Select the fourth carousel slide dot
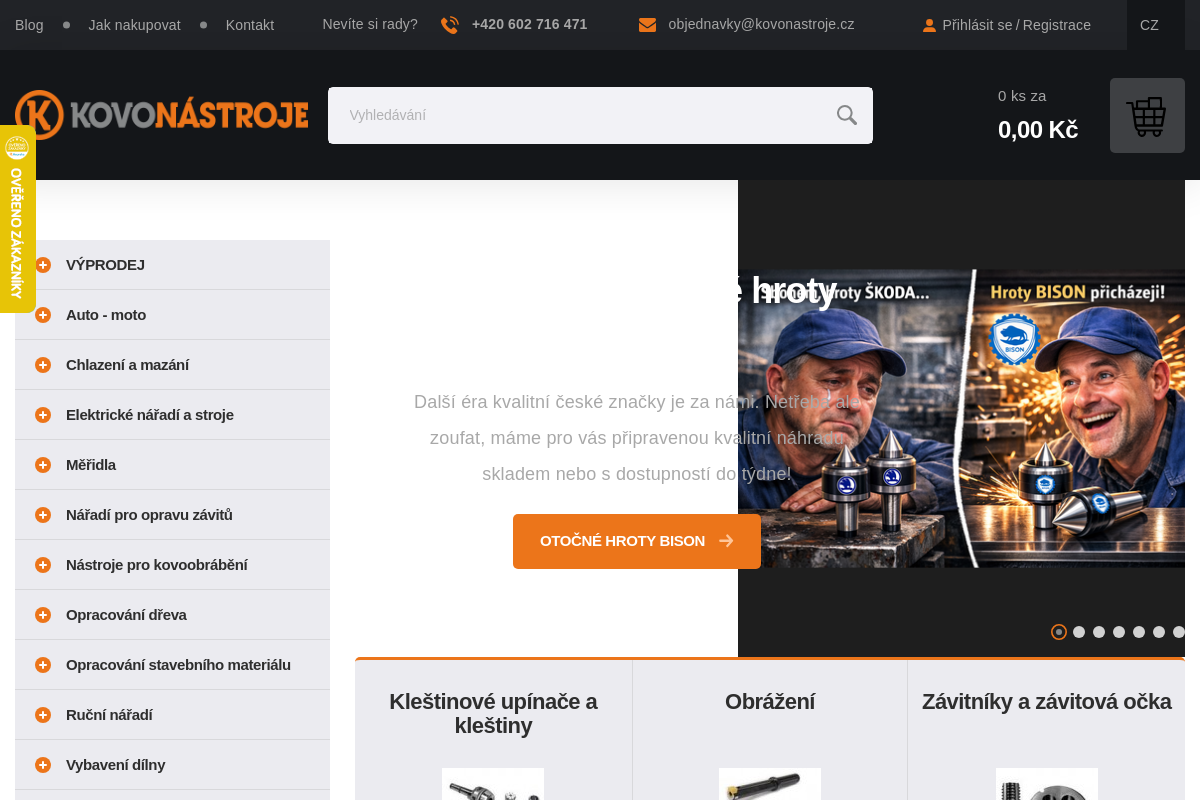 coord(1119,632)
